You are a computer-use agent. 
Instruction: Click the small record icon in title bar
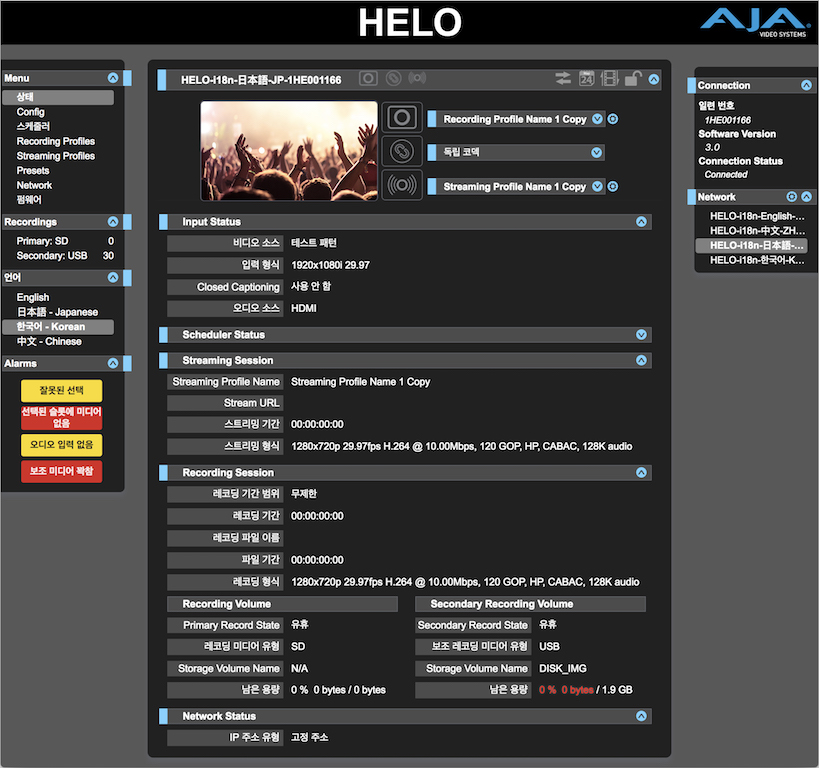[x=368, y=78]
